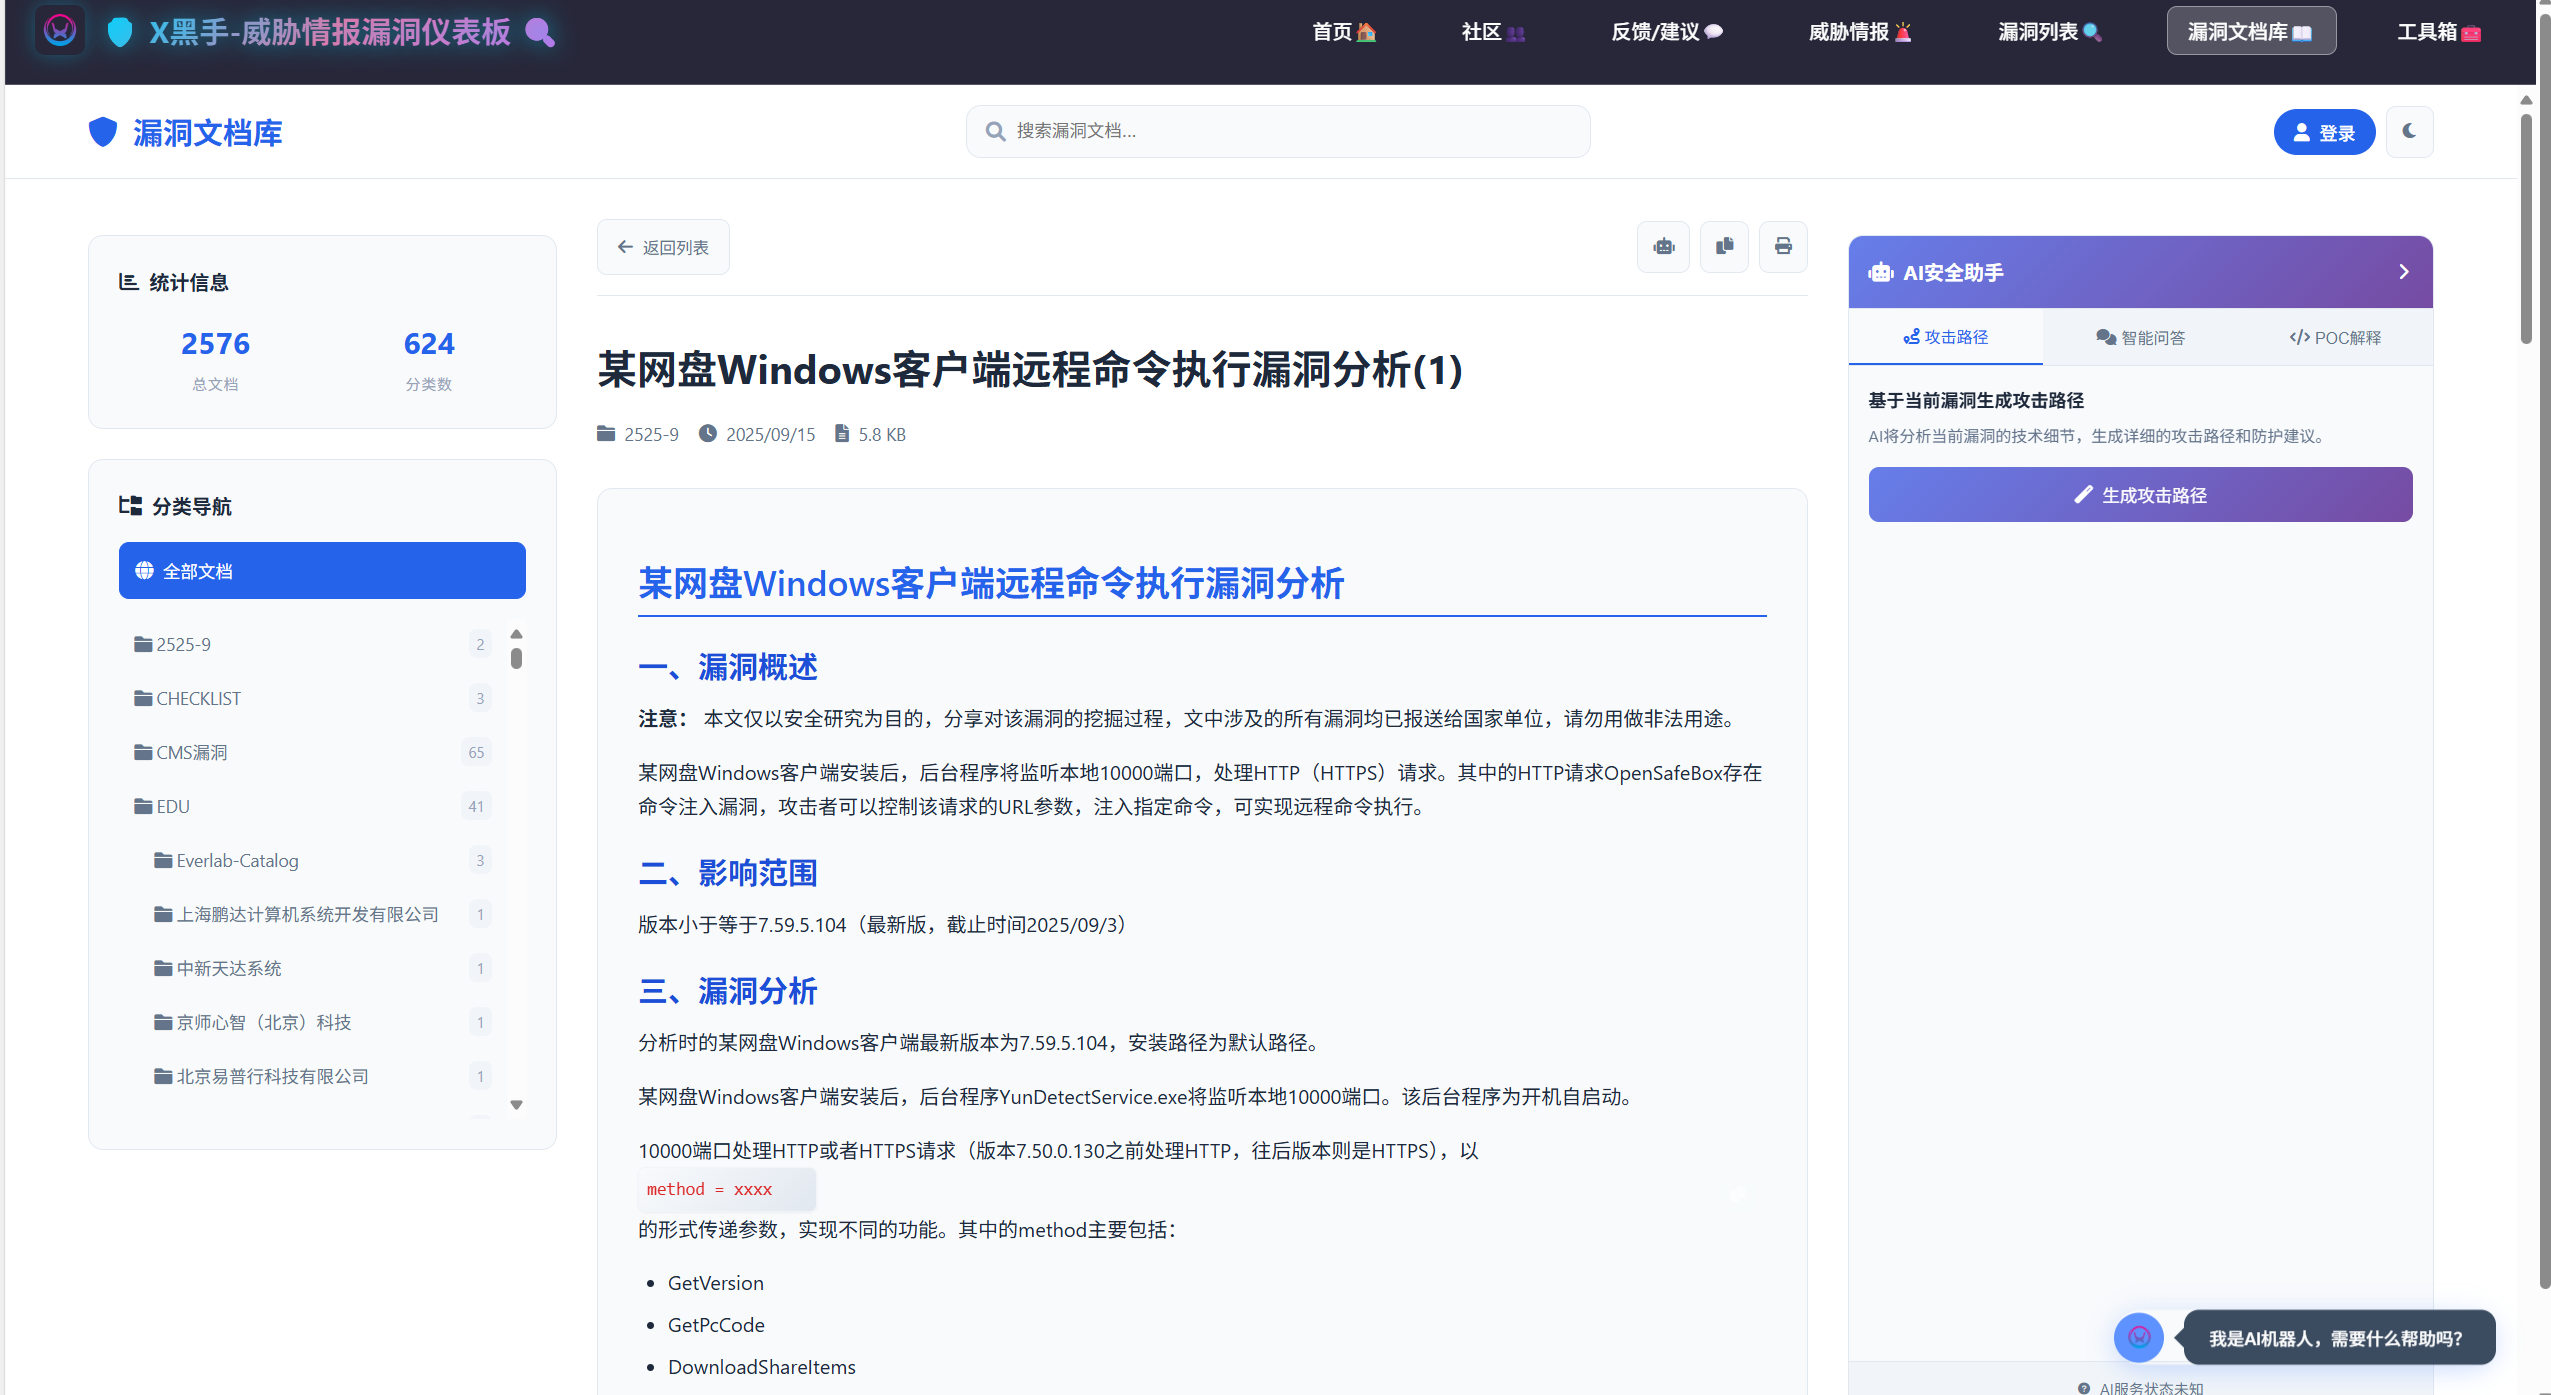Switch to the 智能问答 tab
Viewport: 2551px width, 1395px height.
pyautogui.click(x=2139, y=337)
